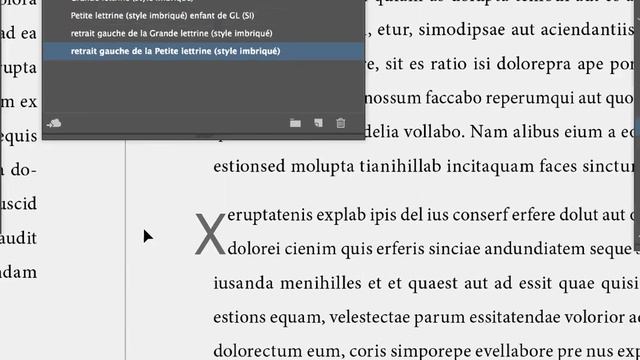Click the large drop cap X
The width and height of the screenshot is (640, 360).
tap(210, 234)
